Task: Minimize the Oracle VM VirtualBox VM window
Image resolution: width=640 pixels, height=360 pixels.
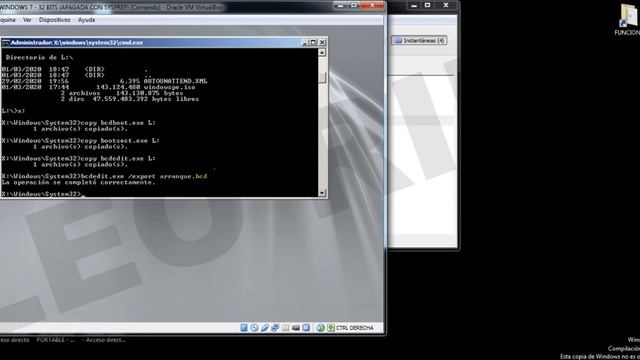Action: click(340, 5)
